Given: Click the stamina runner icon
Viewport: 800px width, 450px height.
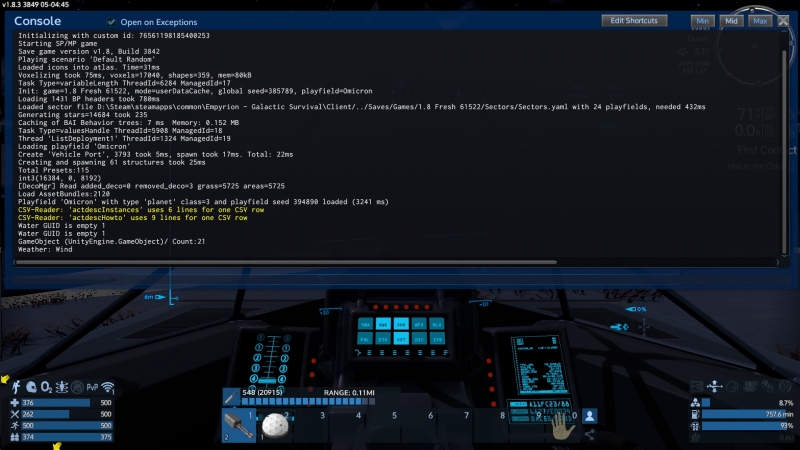Looking at the screenshot, I should point(15,426).
